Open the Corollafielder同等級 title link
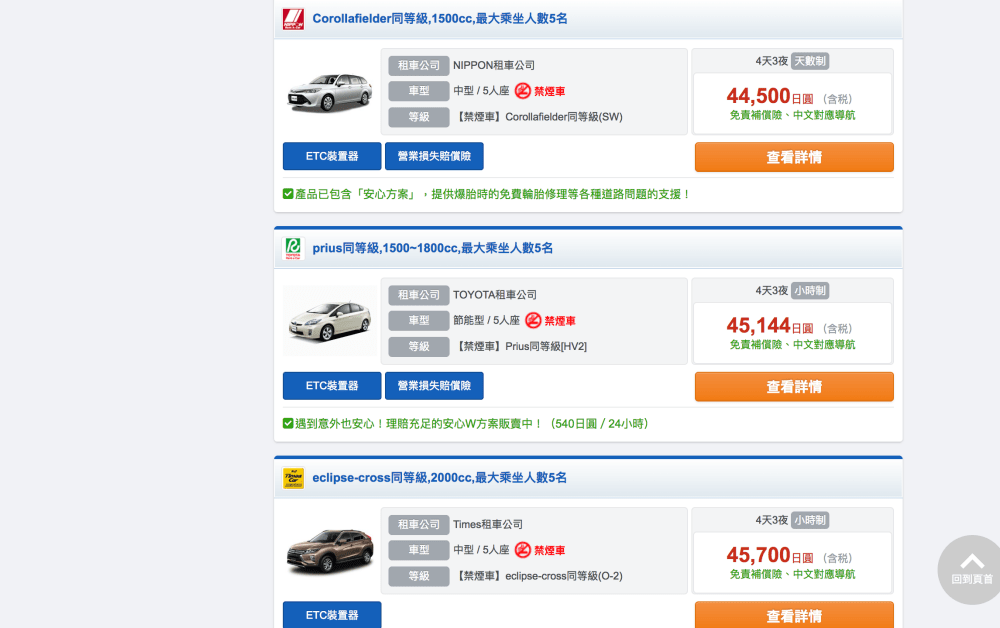The width and height of the screenshot is (1000, 628). click(x=440, y=19)
